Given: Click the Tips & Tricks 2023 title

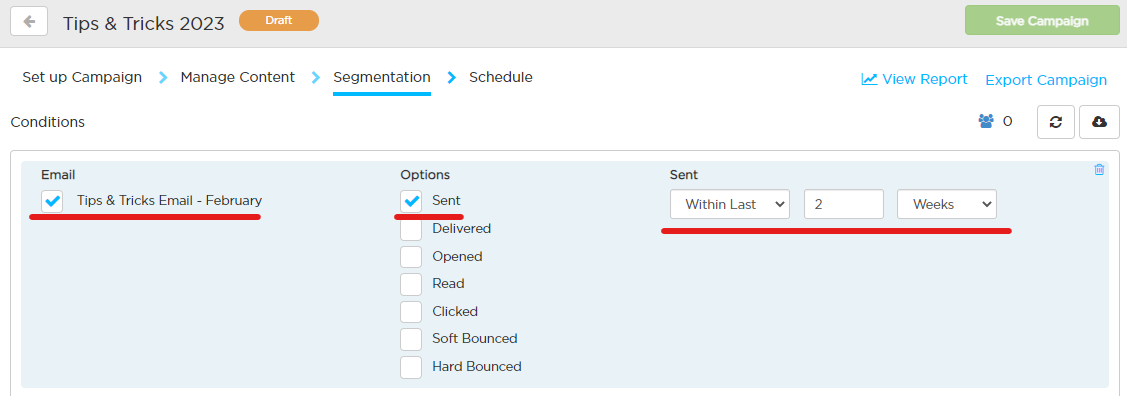Looking at the screenshot, I should click(144, 23).
